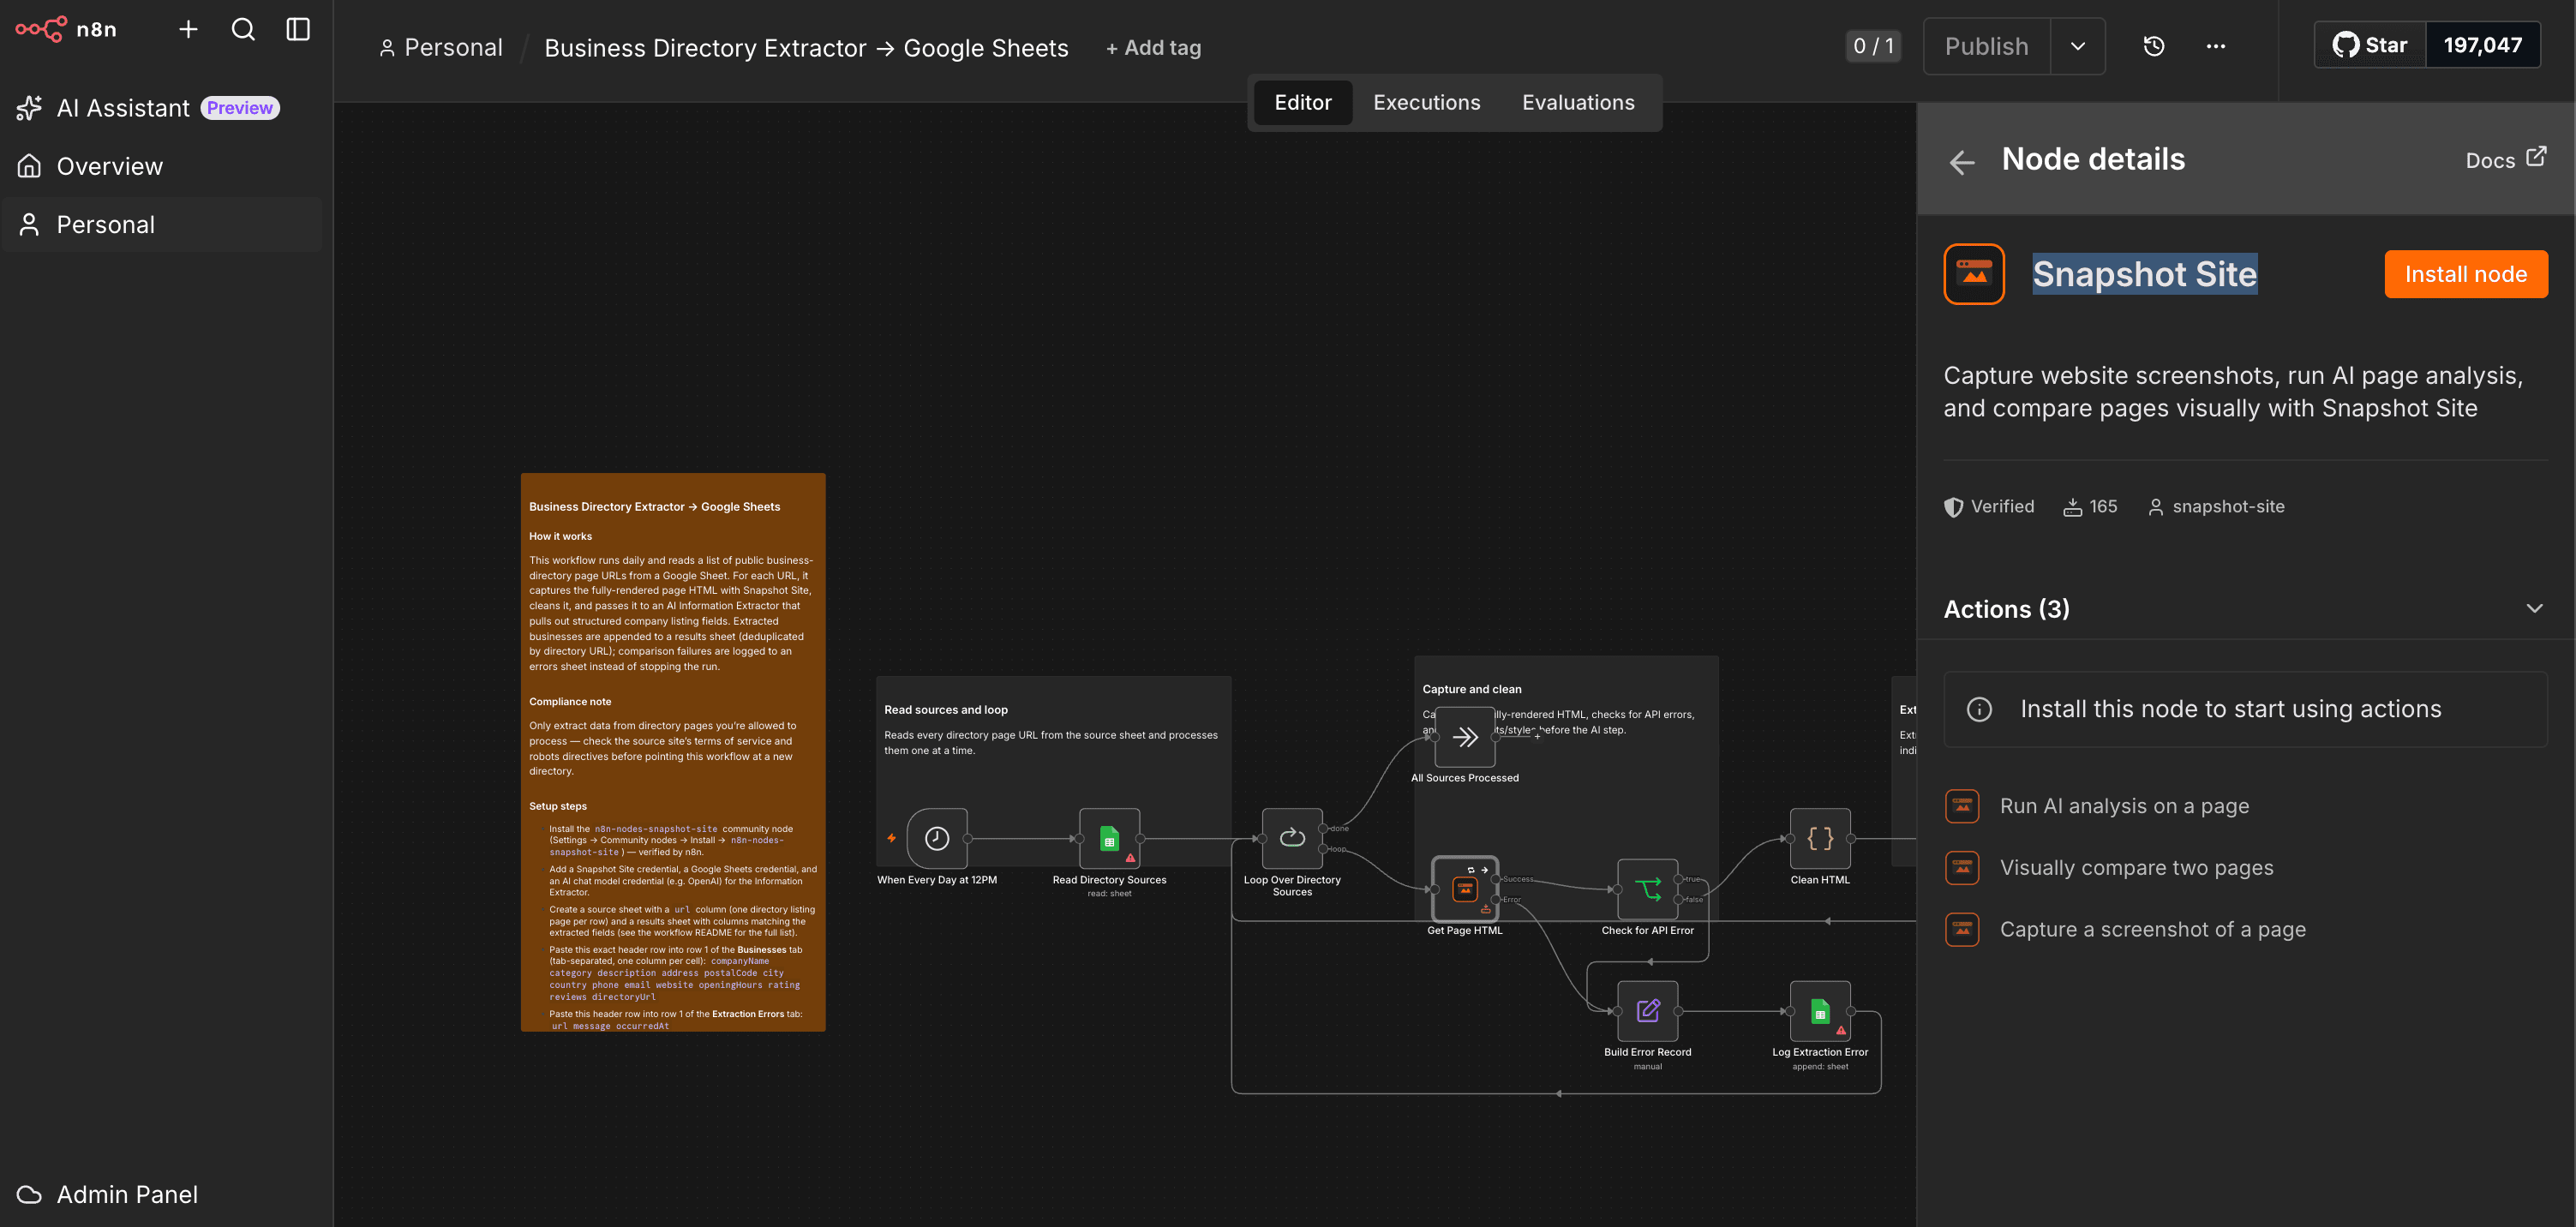2576x1227 pixels.
Task: Click Install node button
Action: coord(2465,274)
